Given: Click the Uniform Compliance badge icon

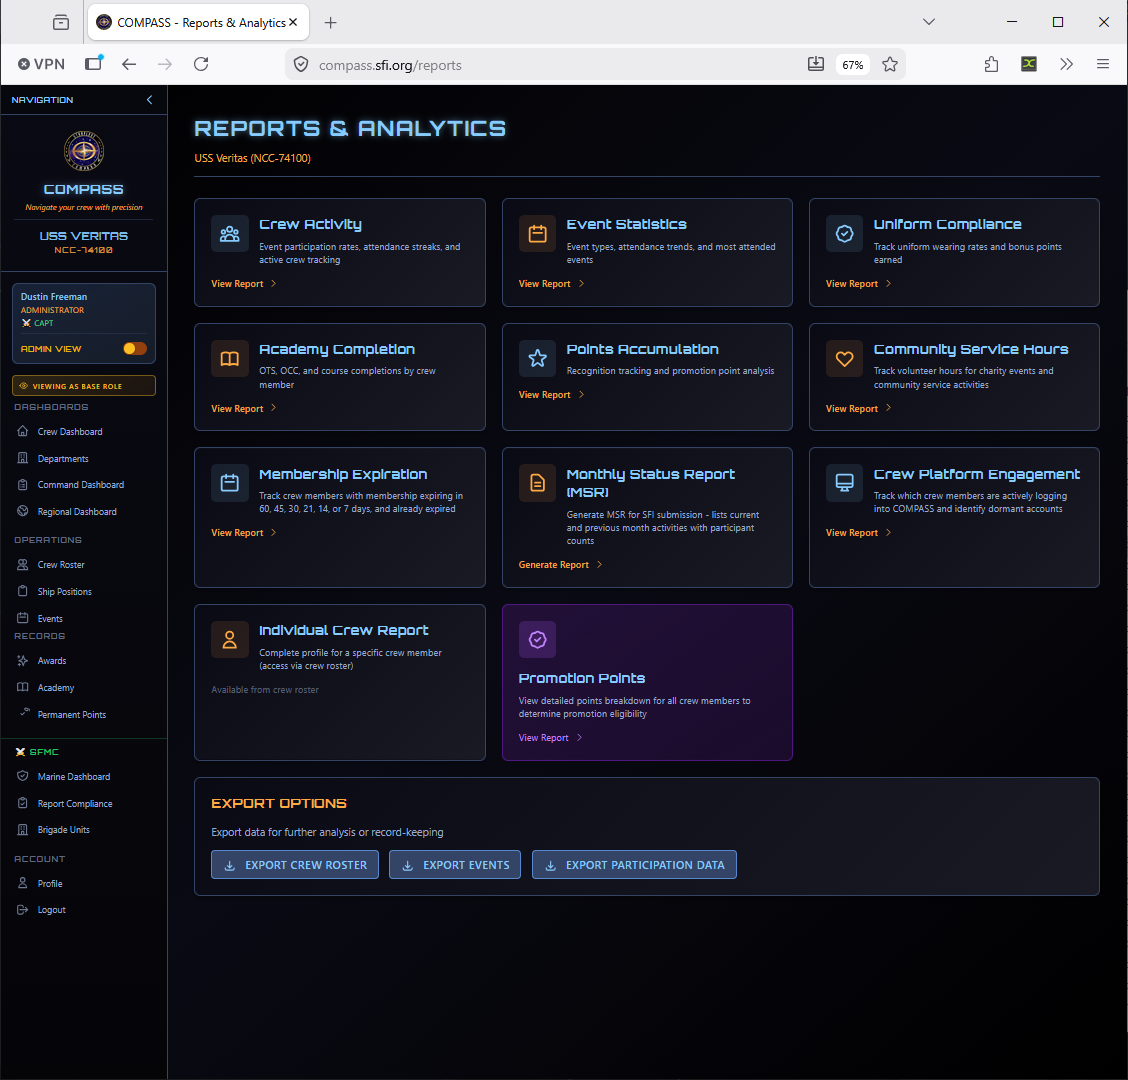Looking at the screenshot, I should point(845,234).
